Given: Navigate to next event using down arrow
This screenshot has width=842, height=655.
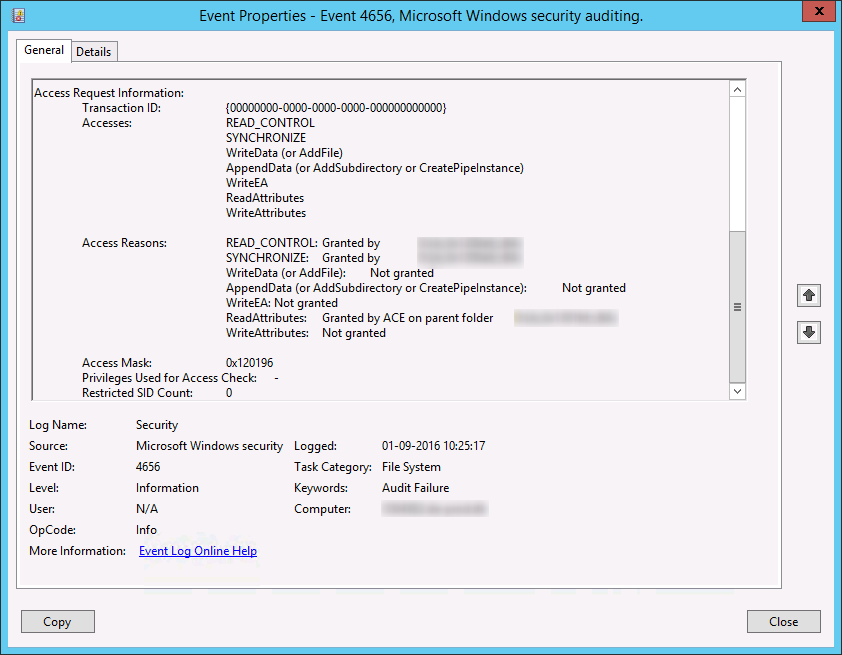Looking at the screenshot, I should click(x=808, y=331).
